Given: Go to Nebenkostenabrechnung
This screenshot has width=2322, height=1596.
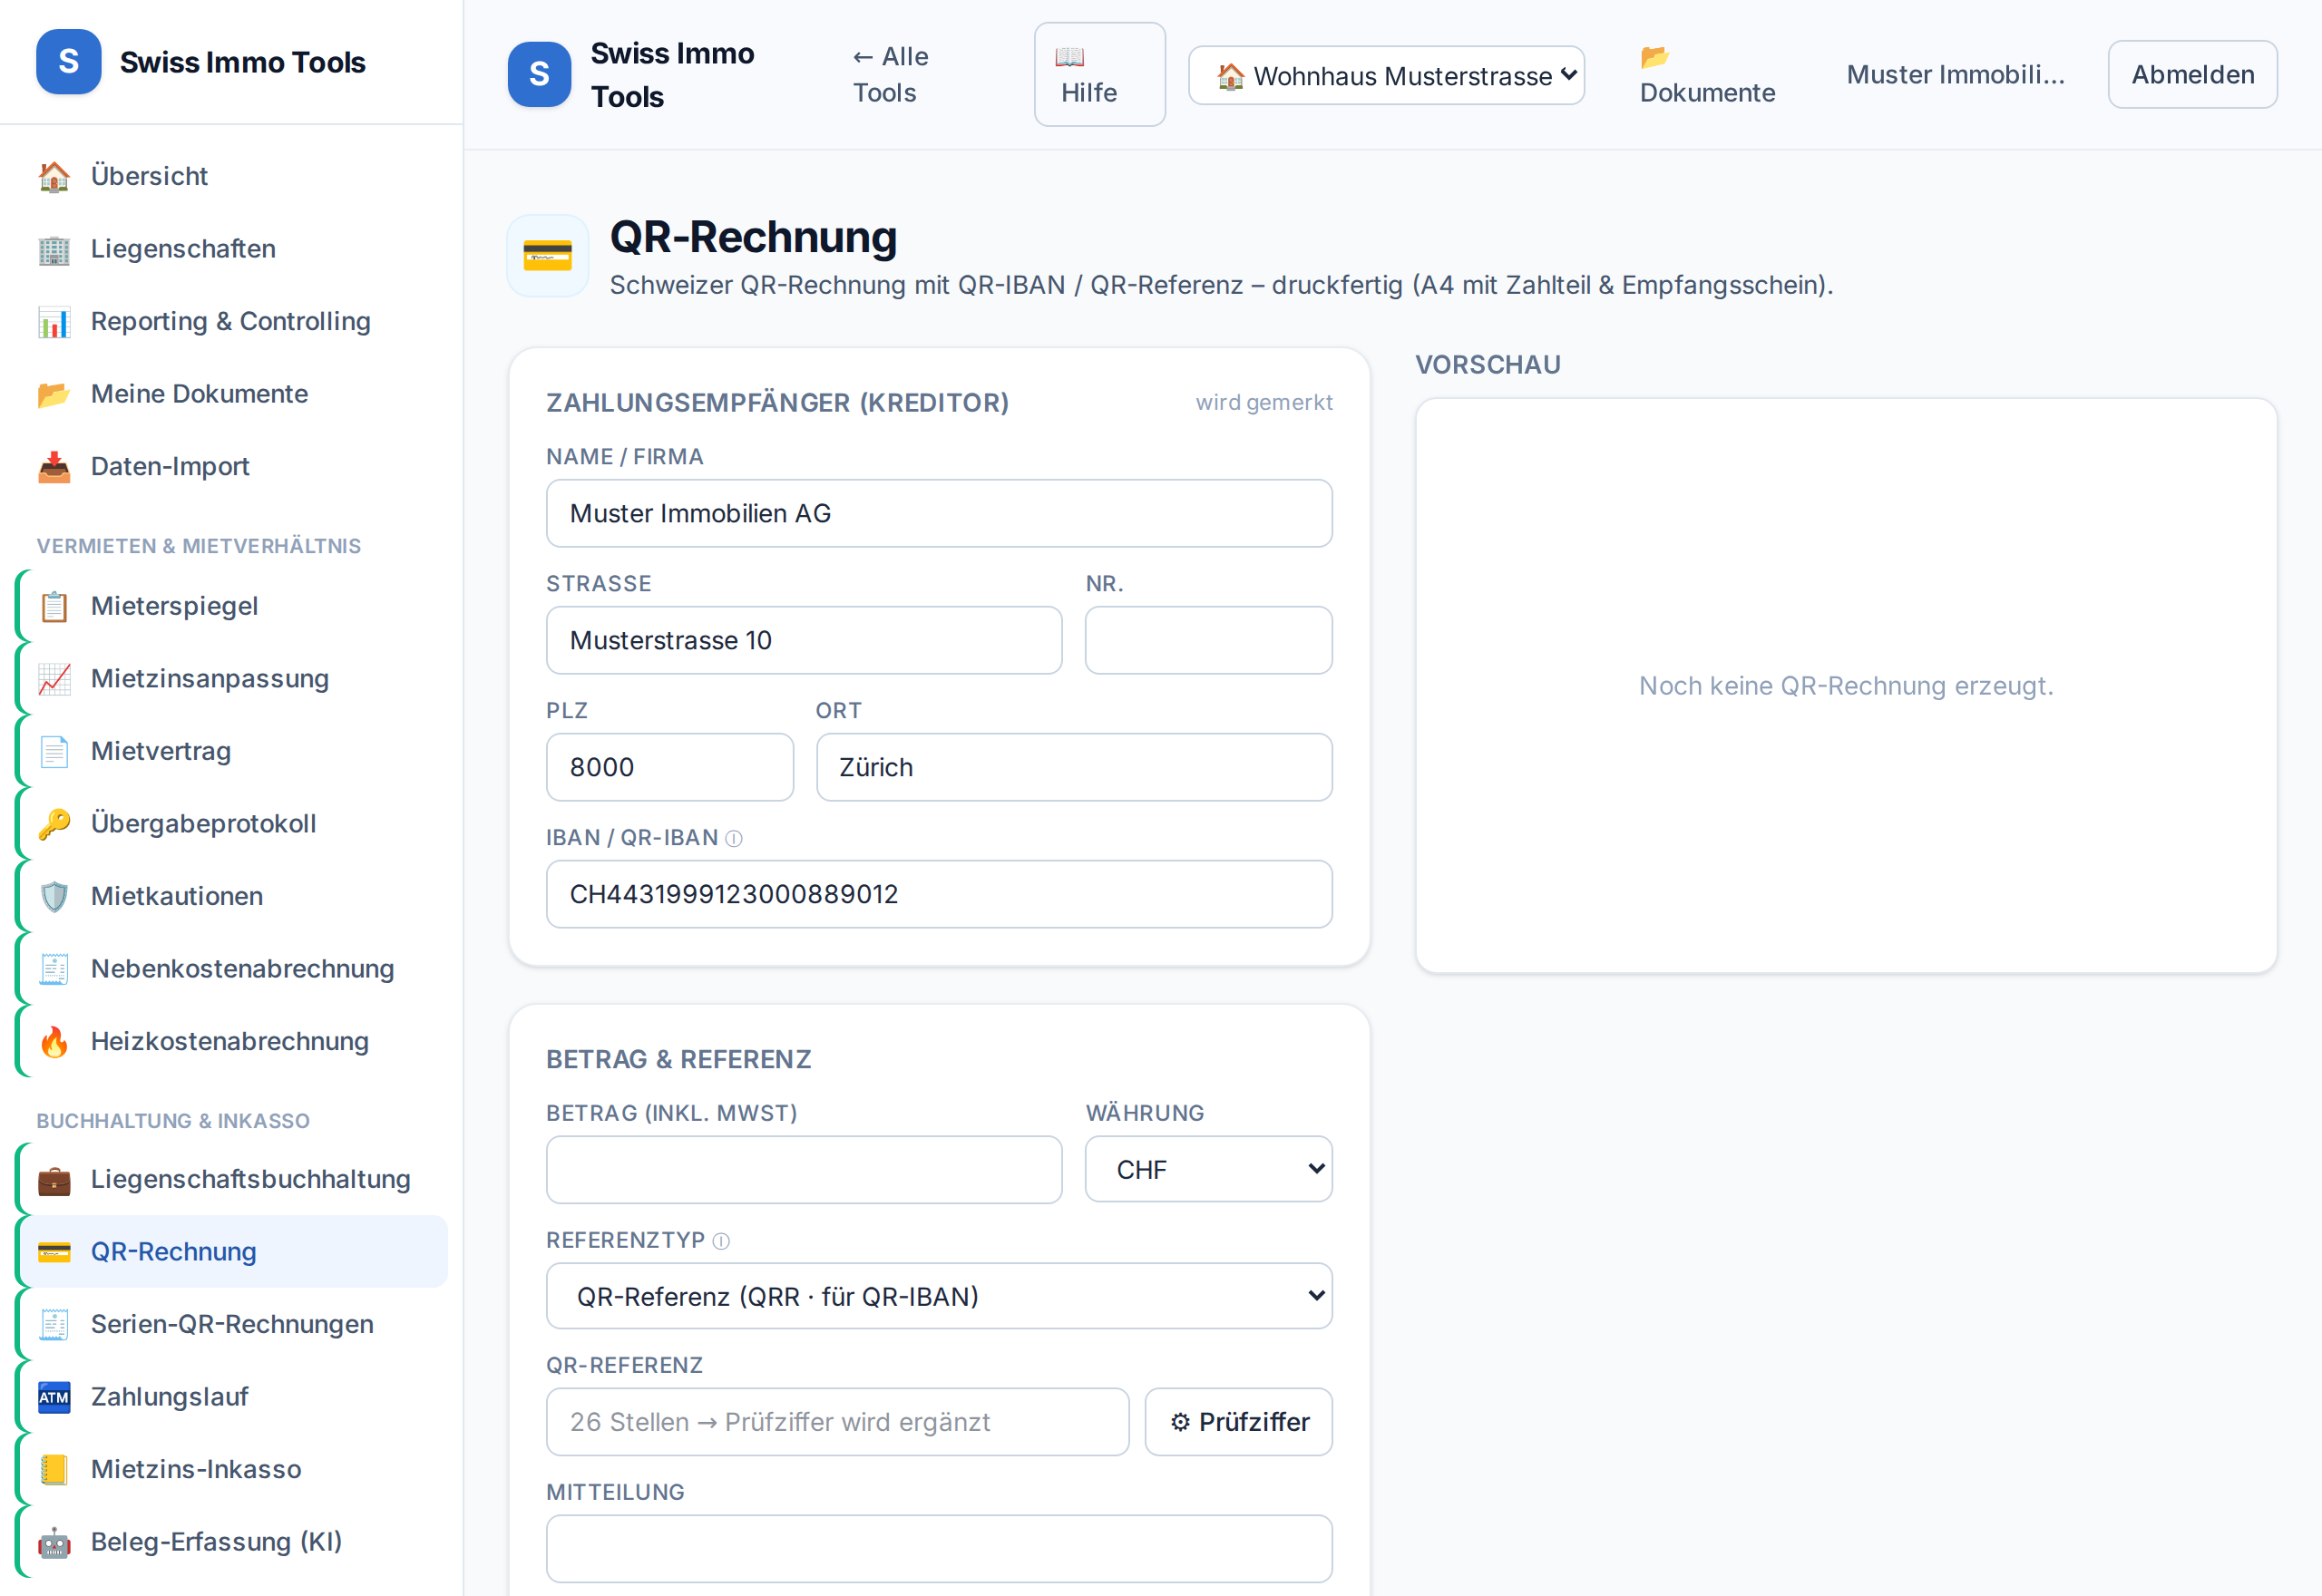Looking at the screenshot, I should pyautogui.click(x=231, y=969).
